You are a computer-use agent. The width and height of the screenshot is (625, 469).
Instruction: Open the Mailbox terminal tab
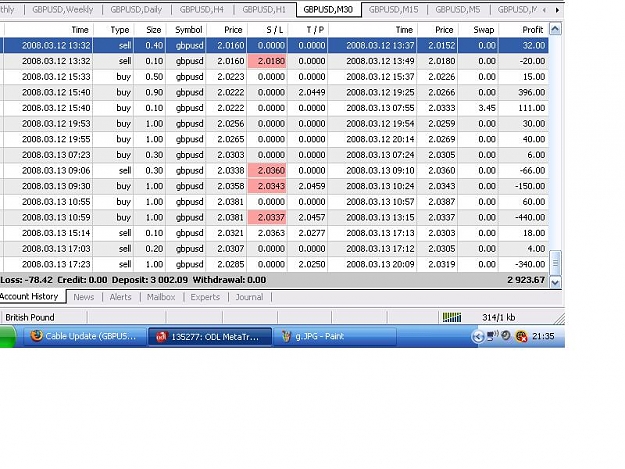(161, 297)
